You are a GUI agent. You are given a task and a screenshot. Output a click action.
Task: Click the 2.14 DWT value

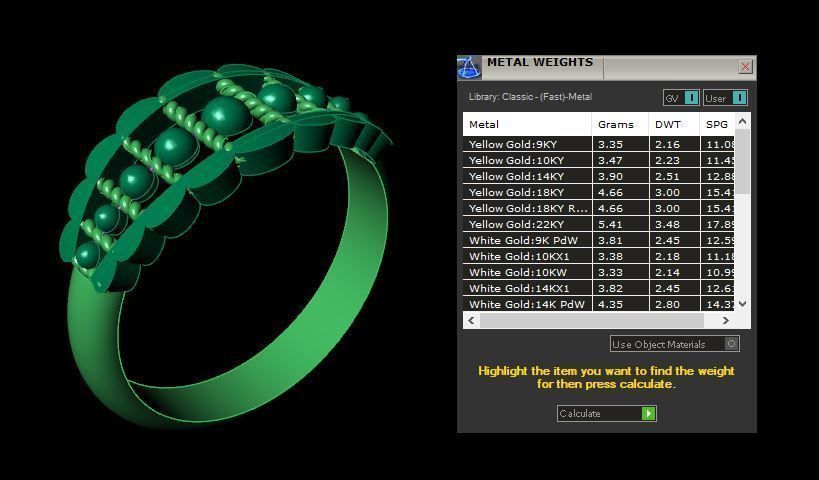[668, 272]
